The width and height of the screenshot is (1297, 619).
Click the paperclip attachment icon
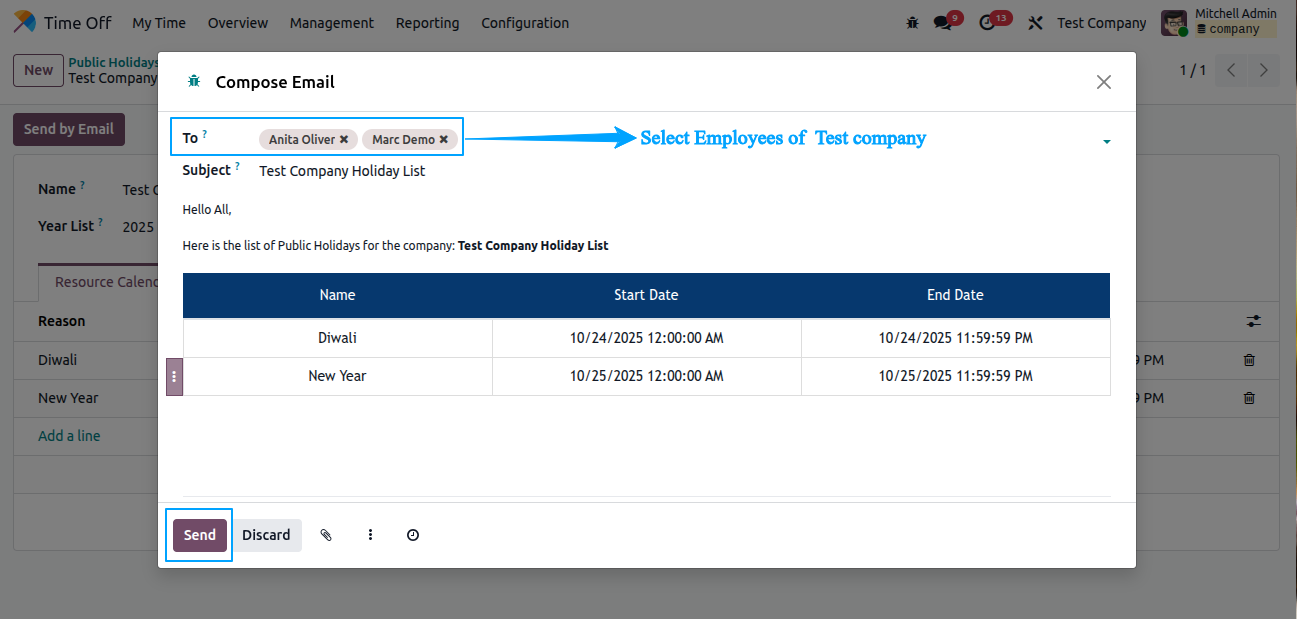pos(325,535)
